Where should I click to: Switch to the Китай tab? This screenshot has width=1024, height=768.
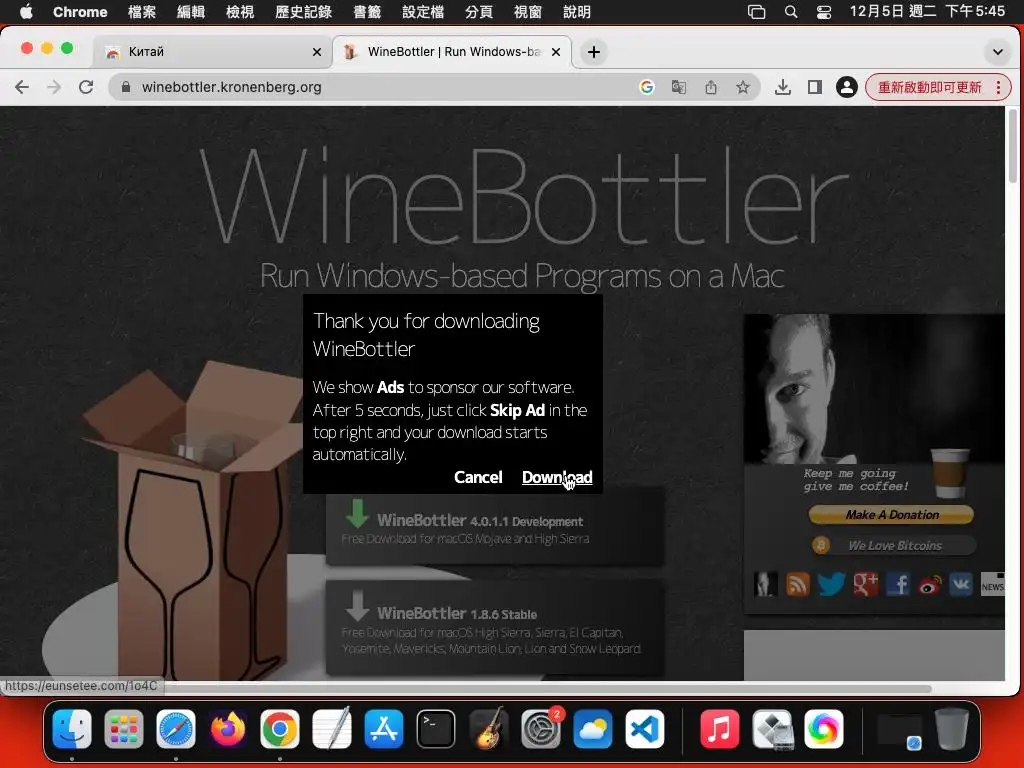(x=212, y=52)
